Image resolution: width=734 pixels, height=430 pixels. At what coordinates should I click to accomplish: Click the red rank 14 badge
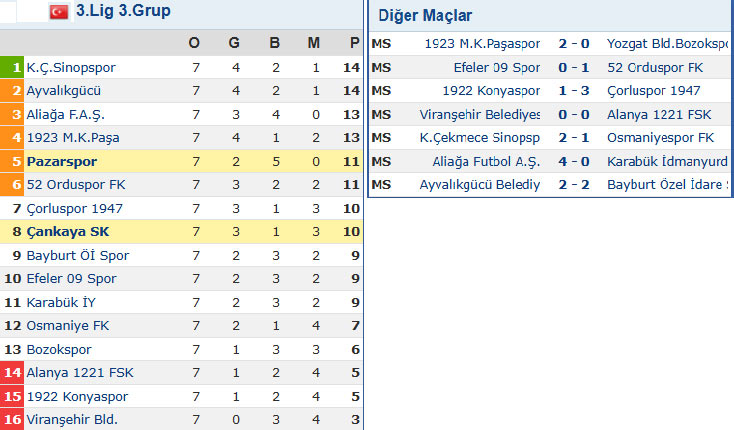12,373
